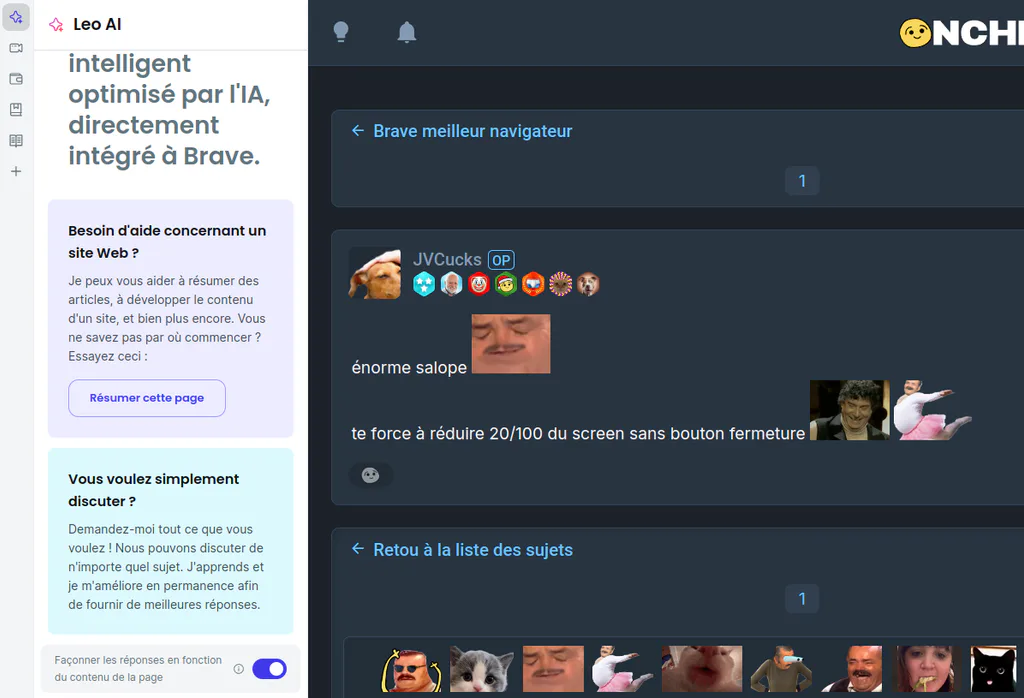Viewport: 1024px width, 698px height.
Task: Open Bookmarks sidebar icon
Action: point(16,110)
